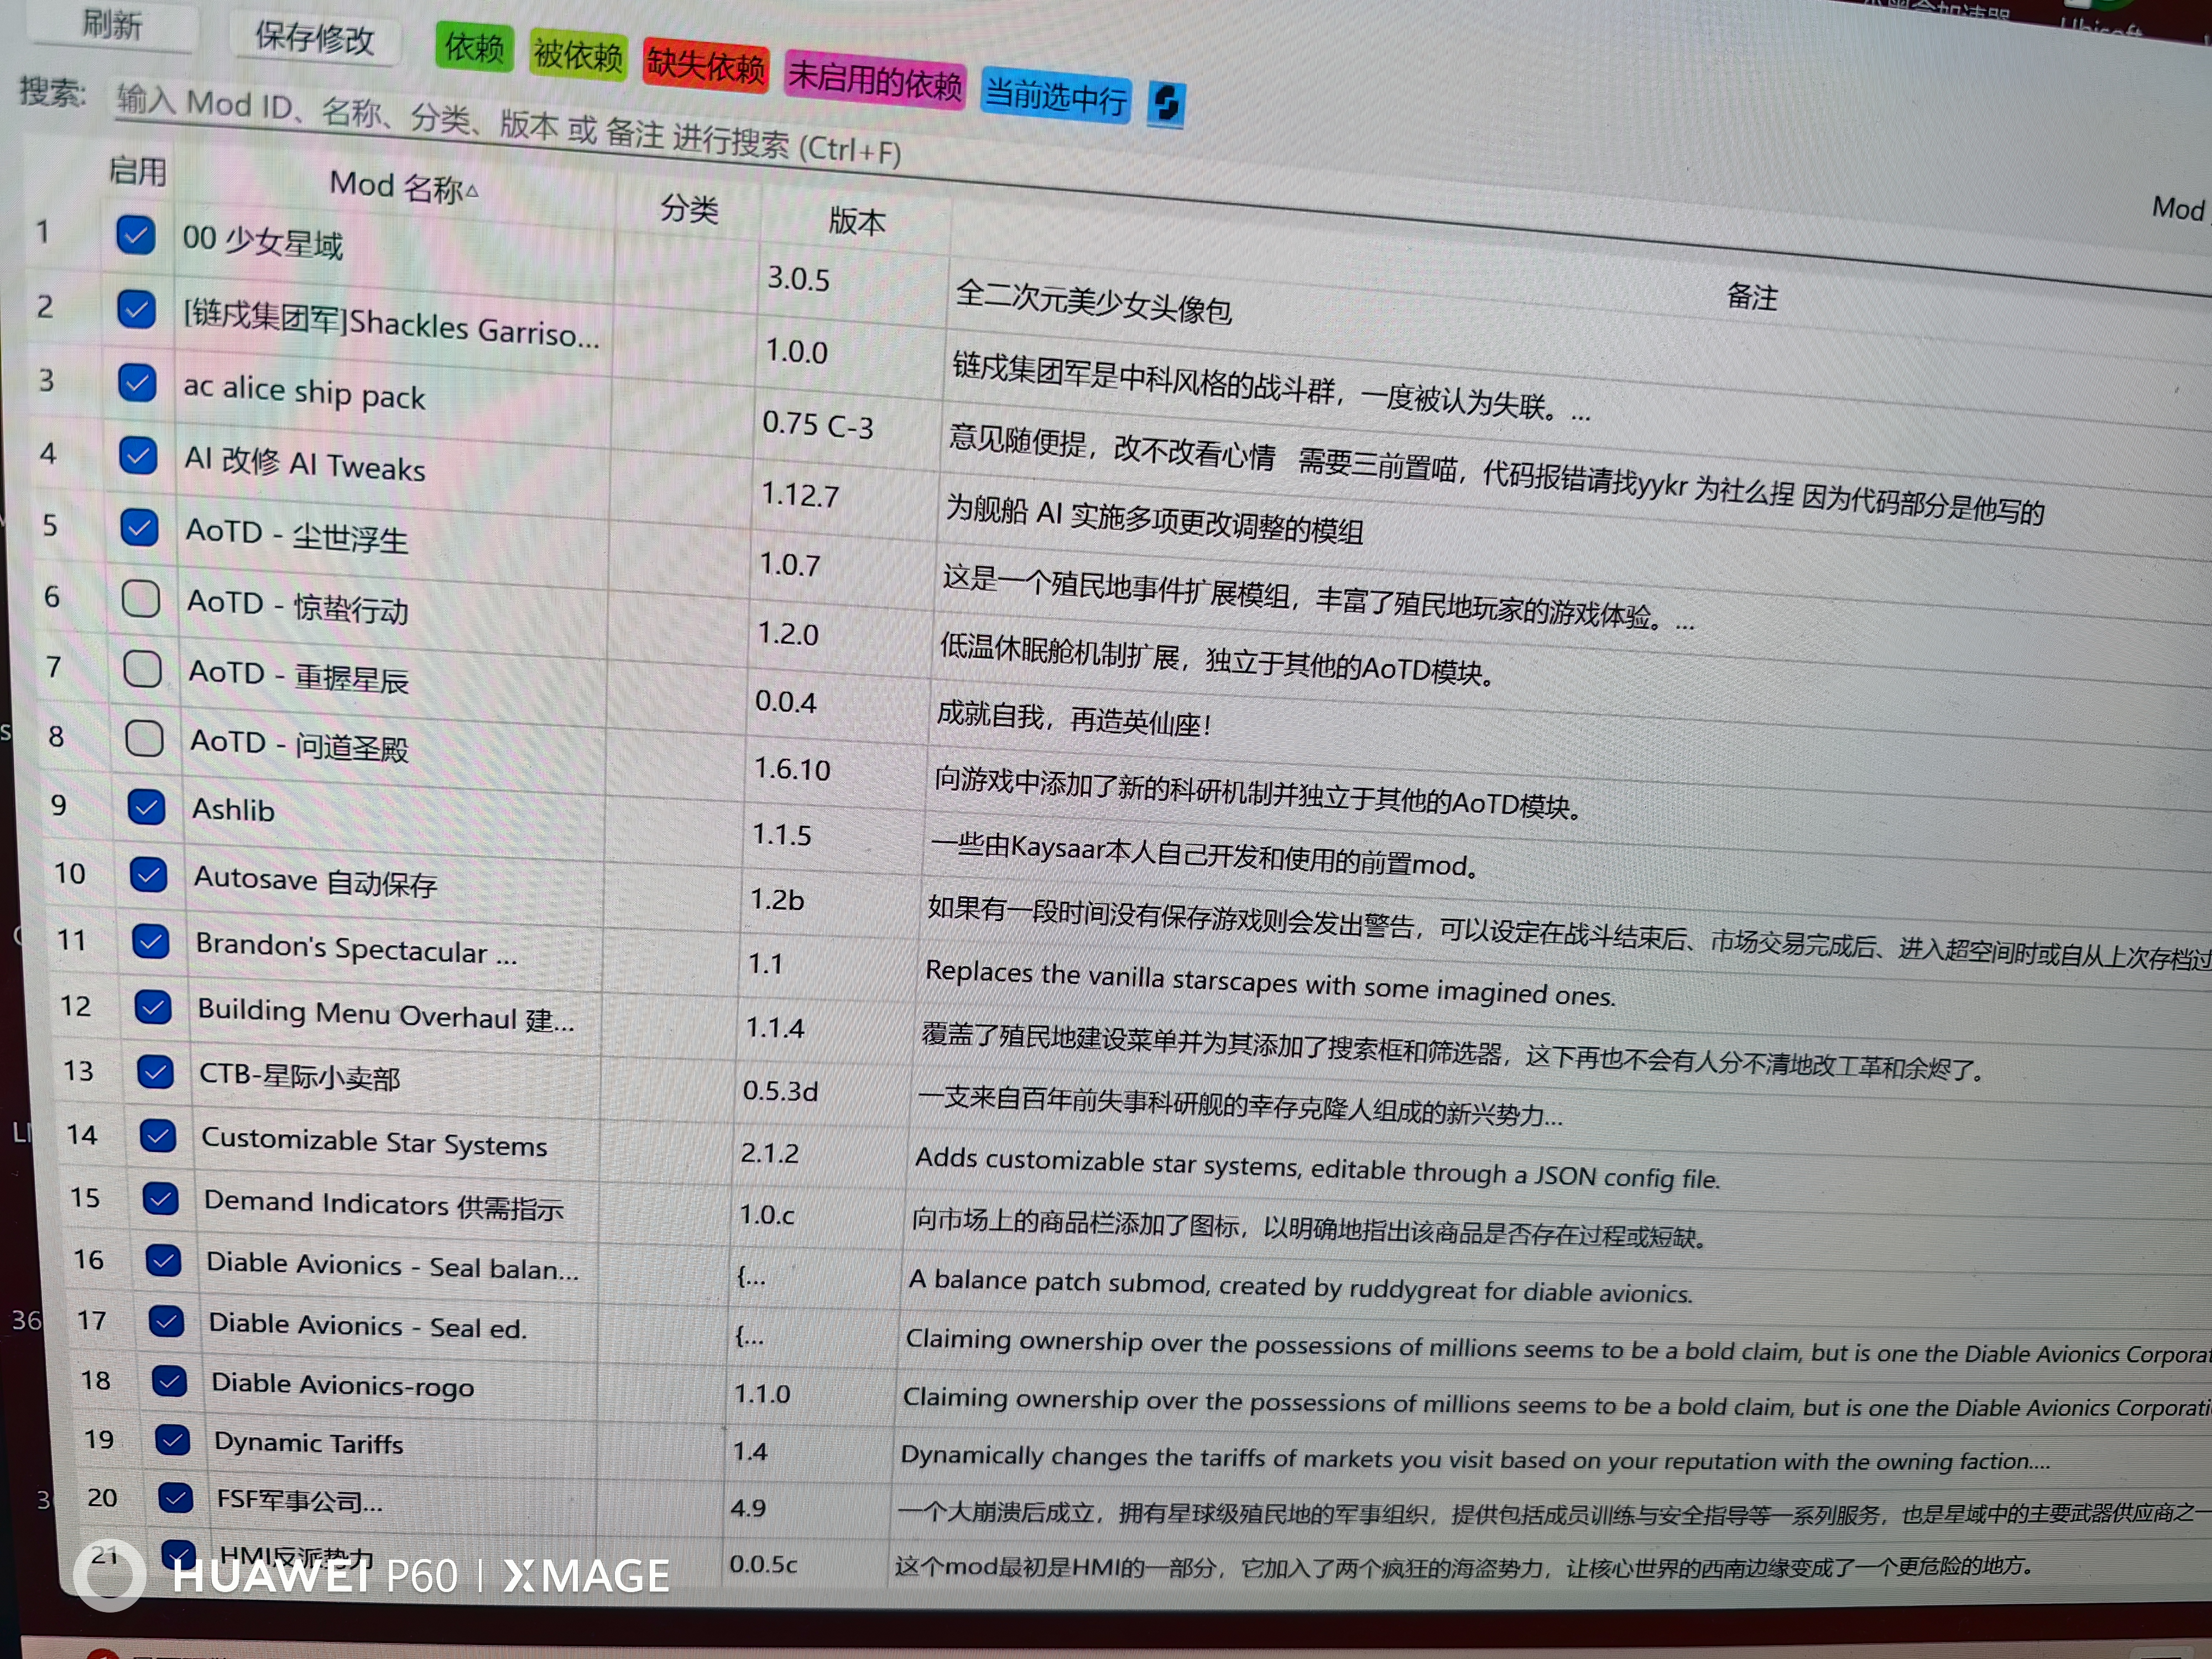Enable the AoTD - 重握星辰 mod checkbox

[x=143, y=668]
